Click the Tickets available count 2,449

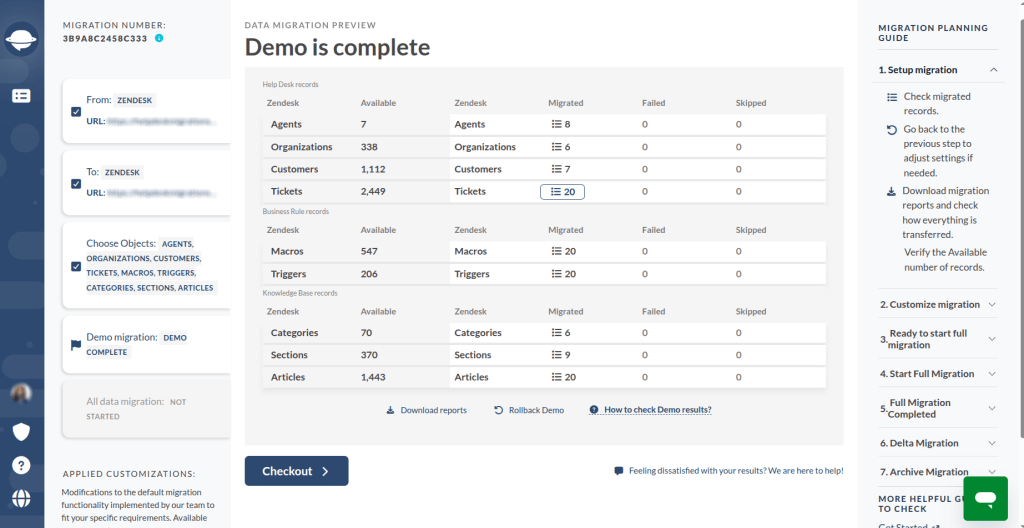[x=373, y=191]
